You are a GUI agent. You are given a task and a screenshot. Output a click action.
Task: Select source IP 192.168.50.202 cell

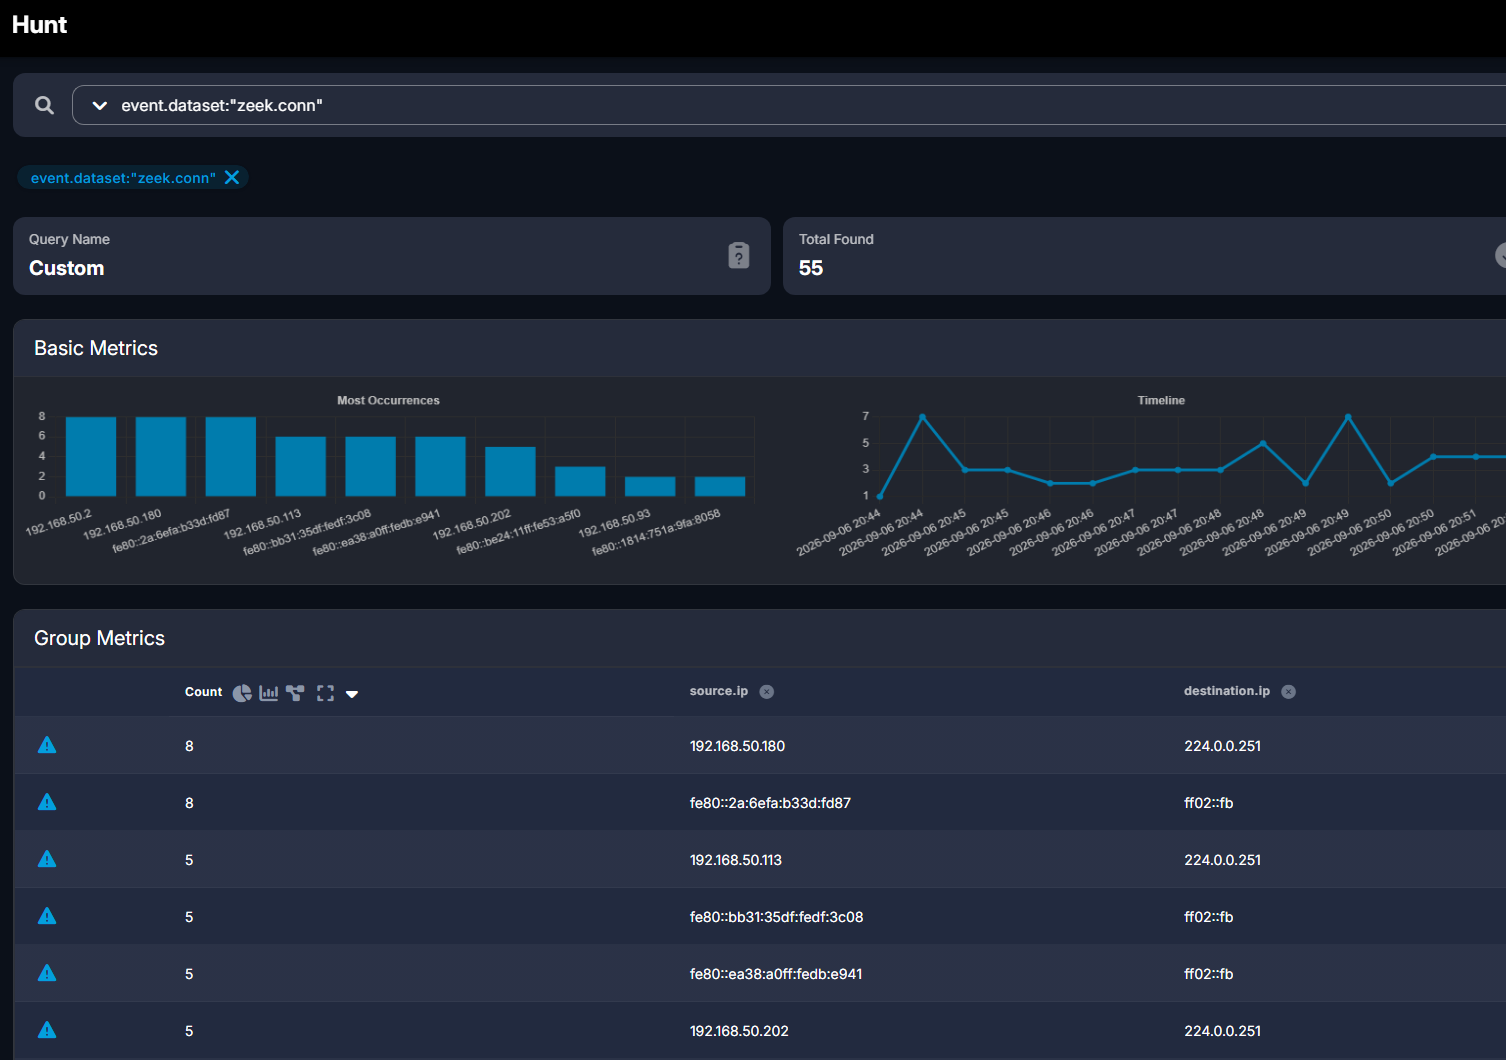pyautogui.click(x=739, y=1031)
